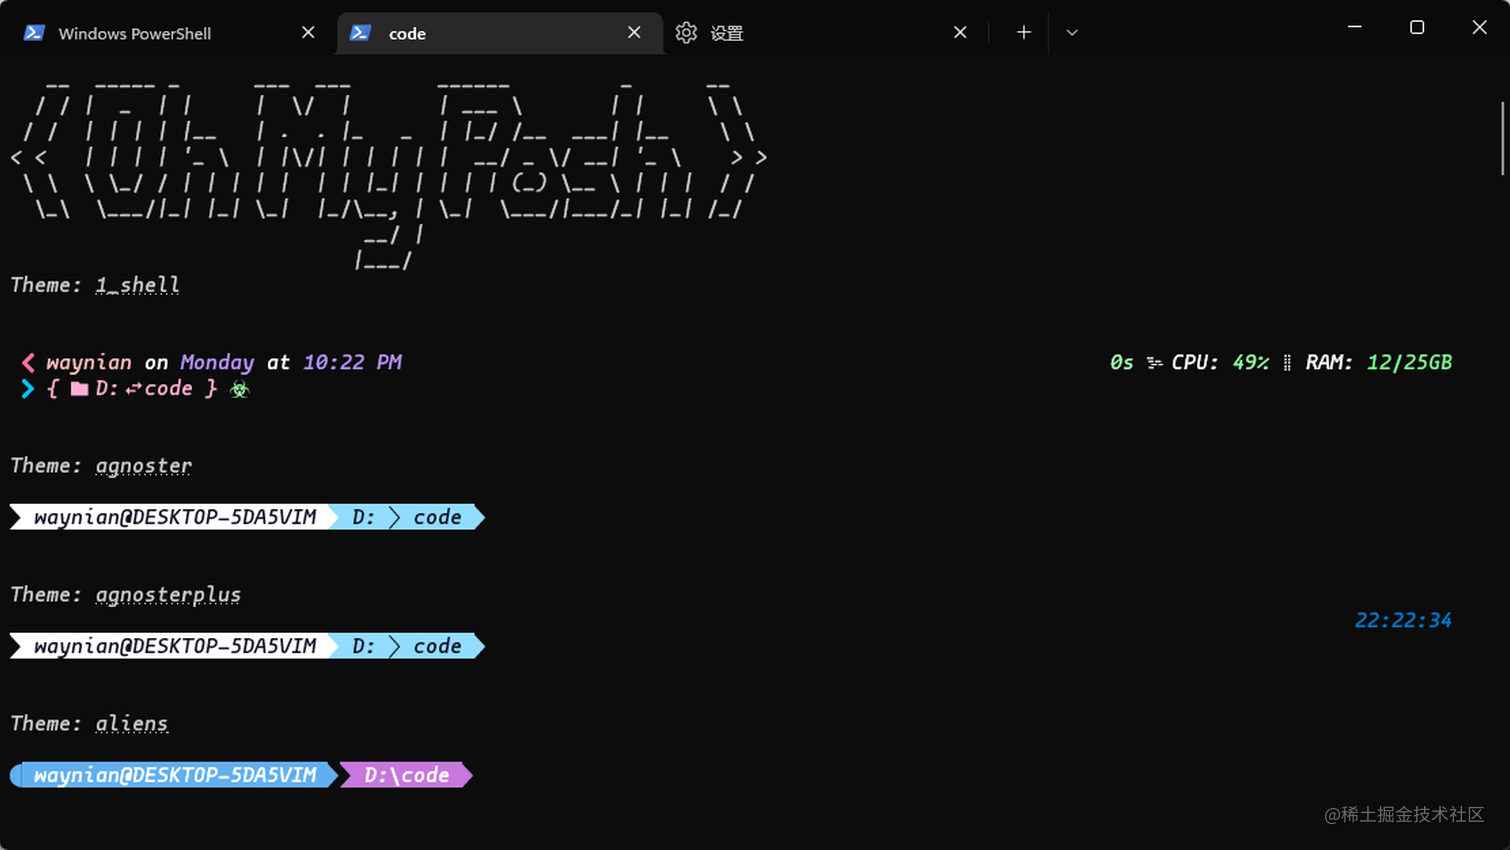Open the 设置 settings tab
Screen dimensions: 1510x850
[825, 33]
